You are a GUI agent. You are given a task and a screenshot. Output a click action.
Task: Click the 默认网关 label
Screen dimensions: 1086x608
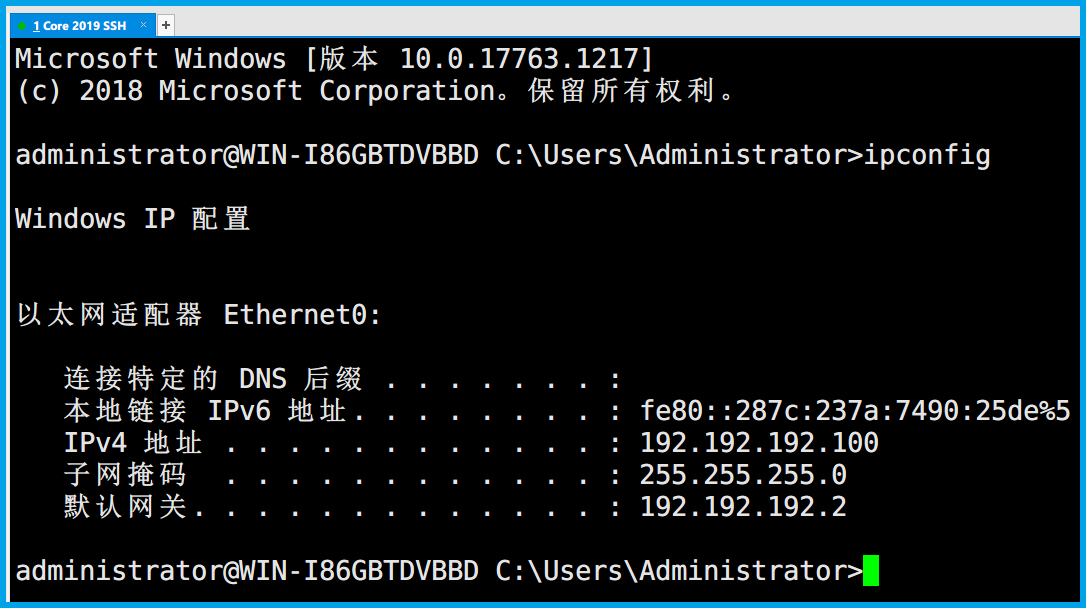pyautogui.click(x=125, y=507)
